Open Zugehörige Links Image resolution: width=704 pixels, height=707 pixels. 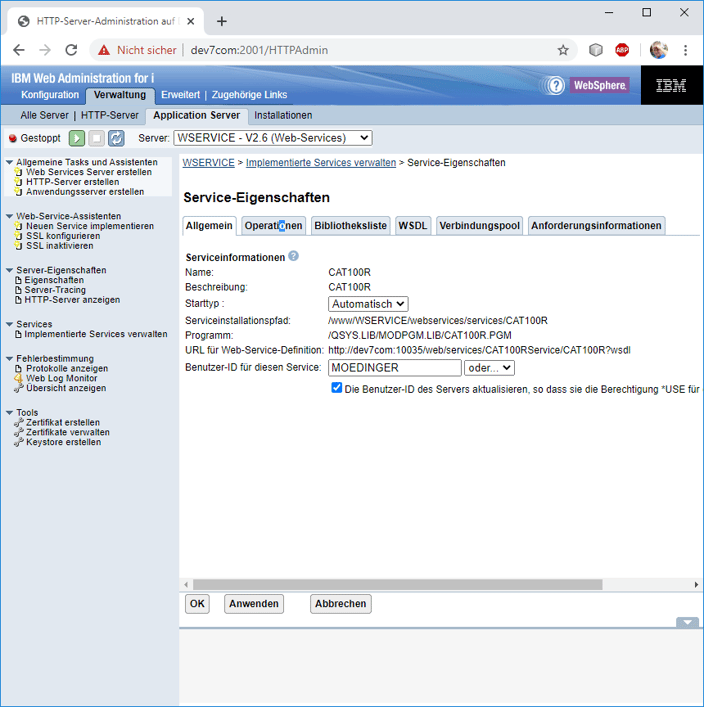[249, 95]
